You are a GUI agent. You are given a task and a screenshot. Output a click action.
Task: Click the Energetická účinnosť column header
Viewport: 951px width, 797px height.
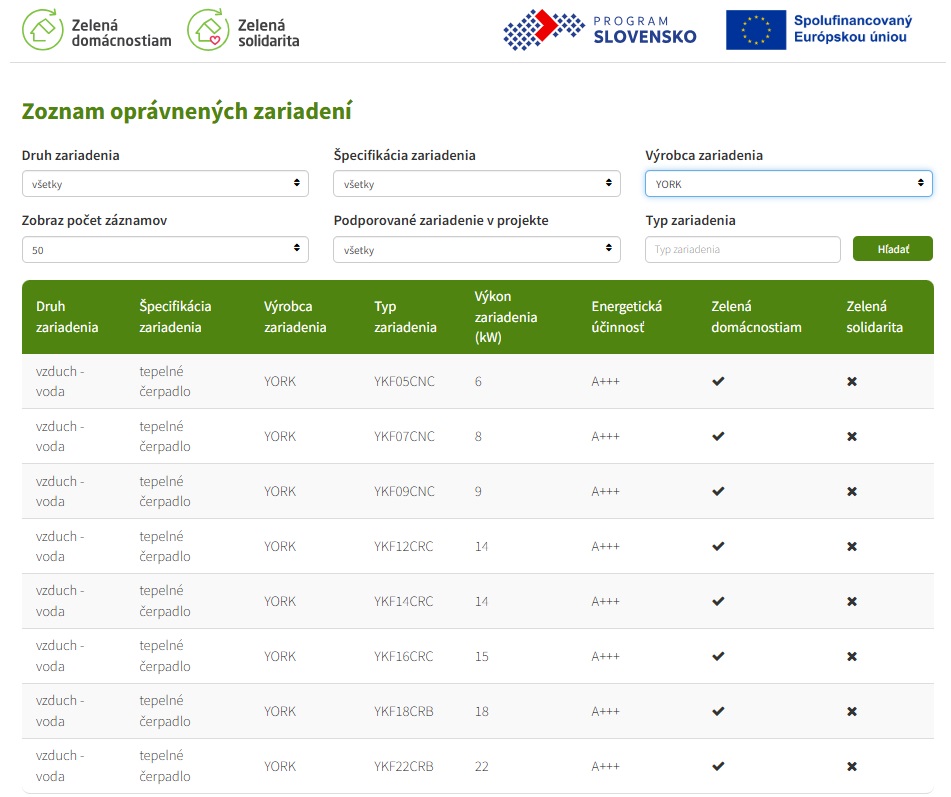coord(627,317)
